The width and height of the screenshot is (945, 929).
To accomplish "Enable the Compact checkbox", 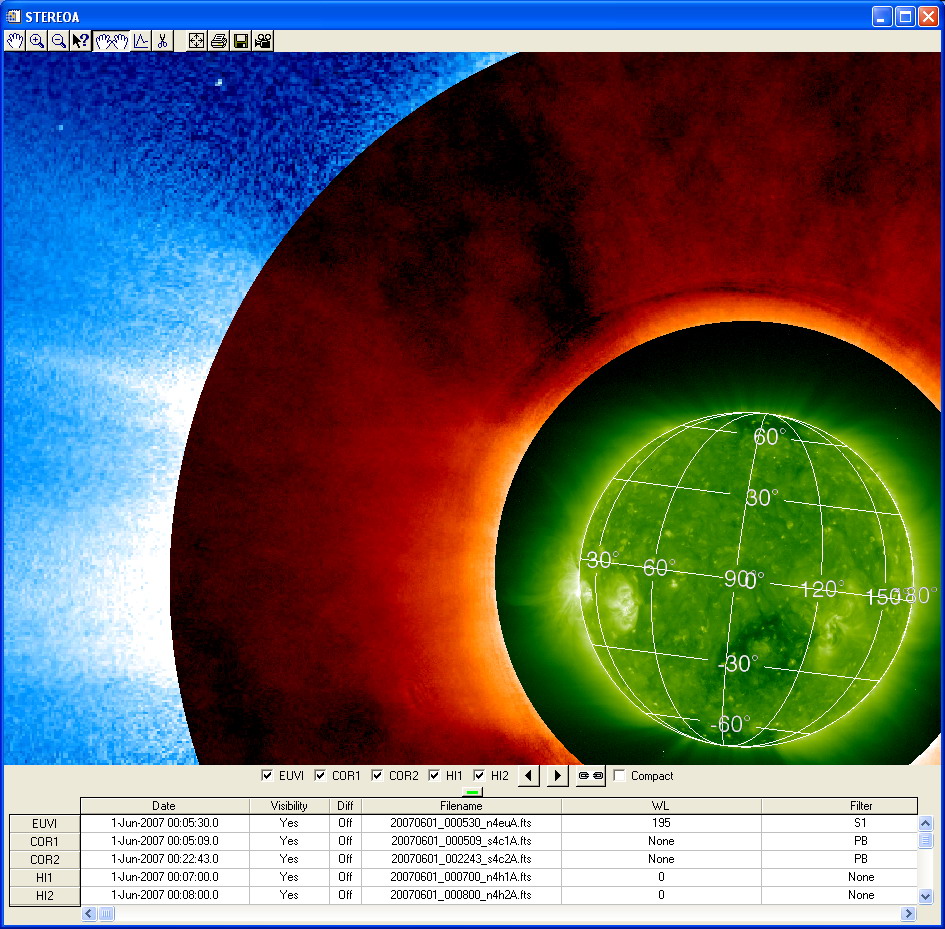I will tap(620, 776).
